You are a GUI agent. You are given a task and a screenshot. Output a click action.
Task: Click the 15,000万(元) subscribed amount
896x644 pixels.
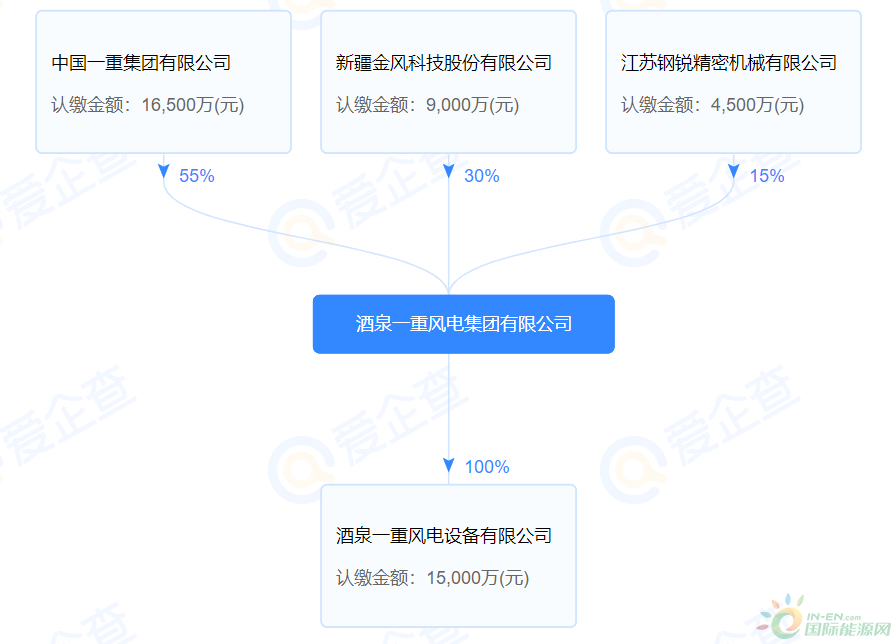point(478,578)
